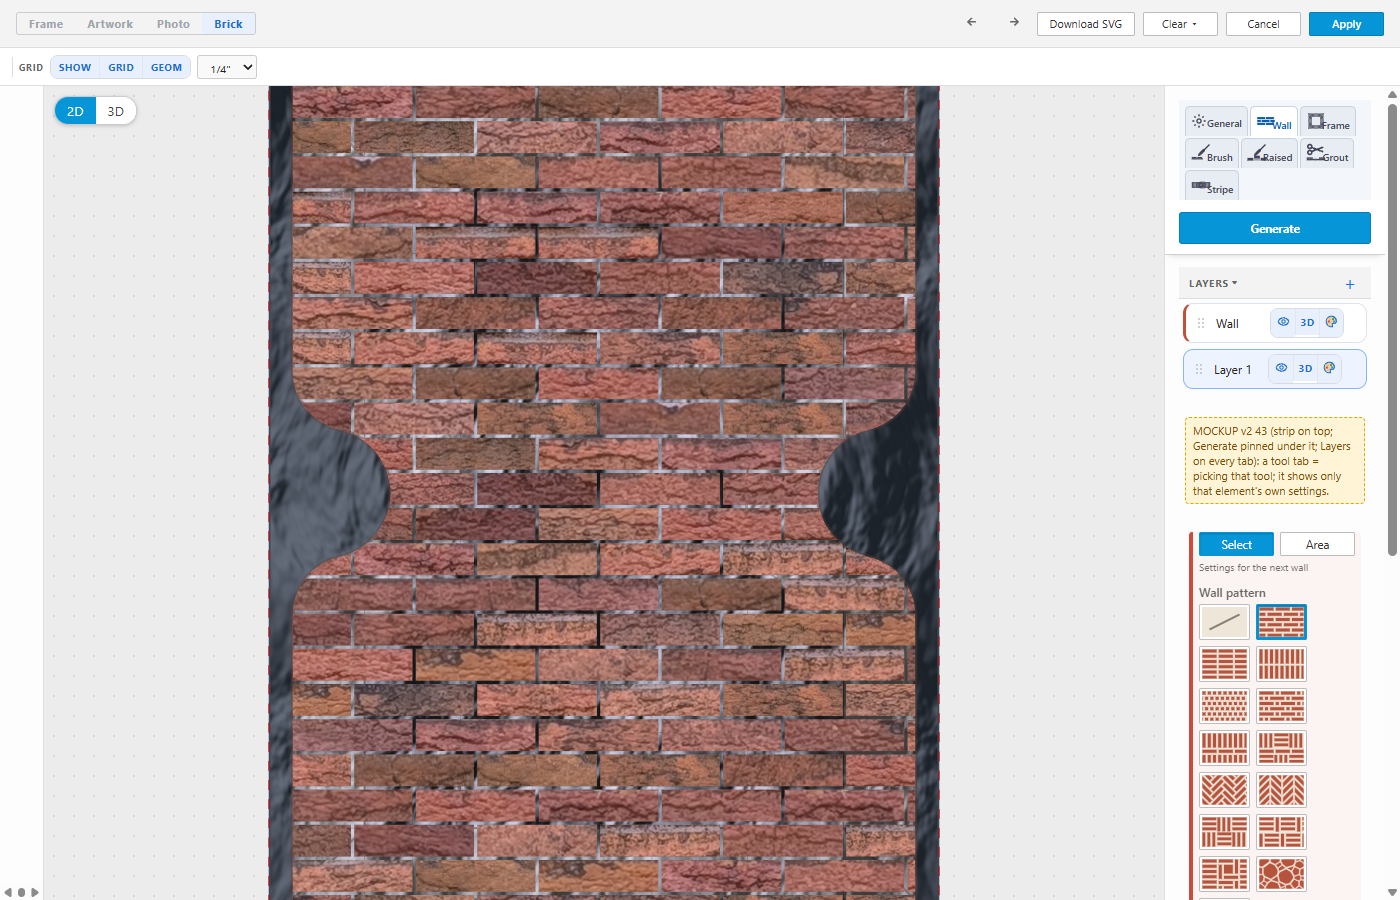1400x900 pixels.
Task: Switch canvas view to 3D
Action: 116,111
